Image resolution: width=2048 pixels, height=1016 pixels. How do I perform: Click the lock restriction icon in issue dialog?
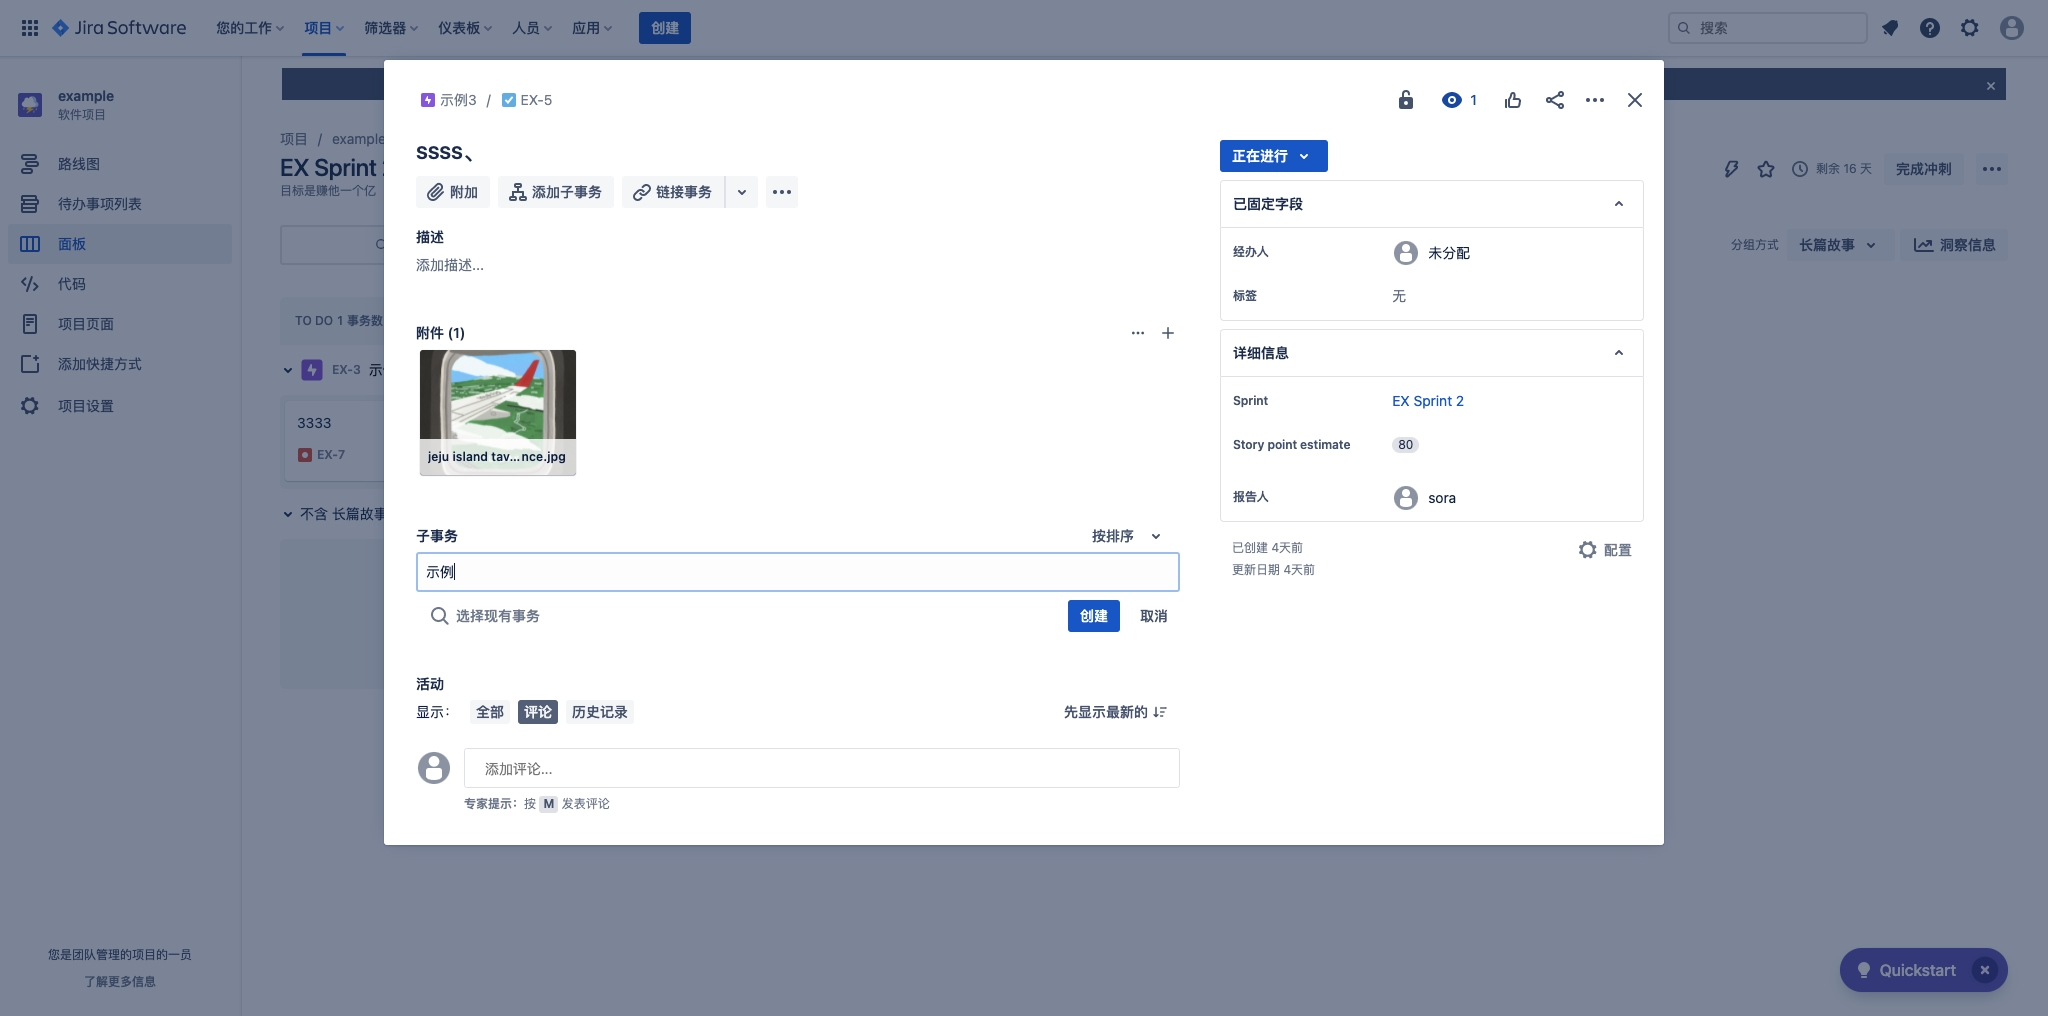(x=1406, y=100)
